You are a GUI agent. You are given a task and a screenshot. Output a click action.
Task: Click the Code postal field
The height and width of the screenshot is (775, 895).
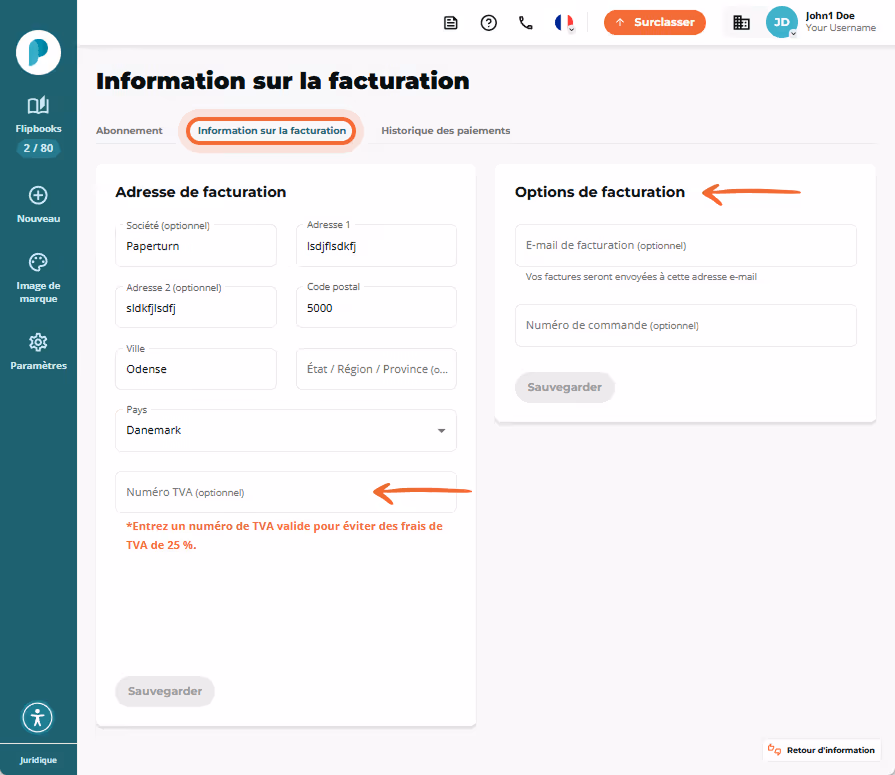pyautogui.click(x=376, y=307)
